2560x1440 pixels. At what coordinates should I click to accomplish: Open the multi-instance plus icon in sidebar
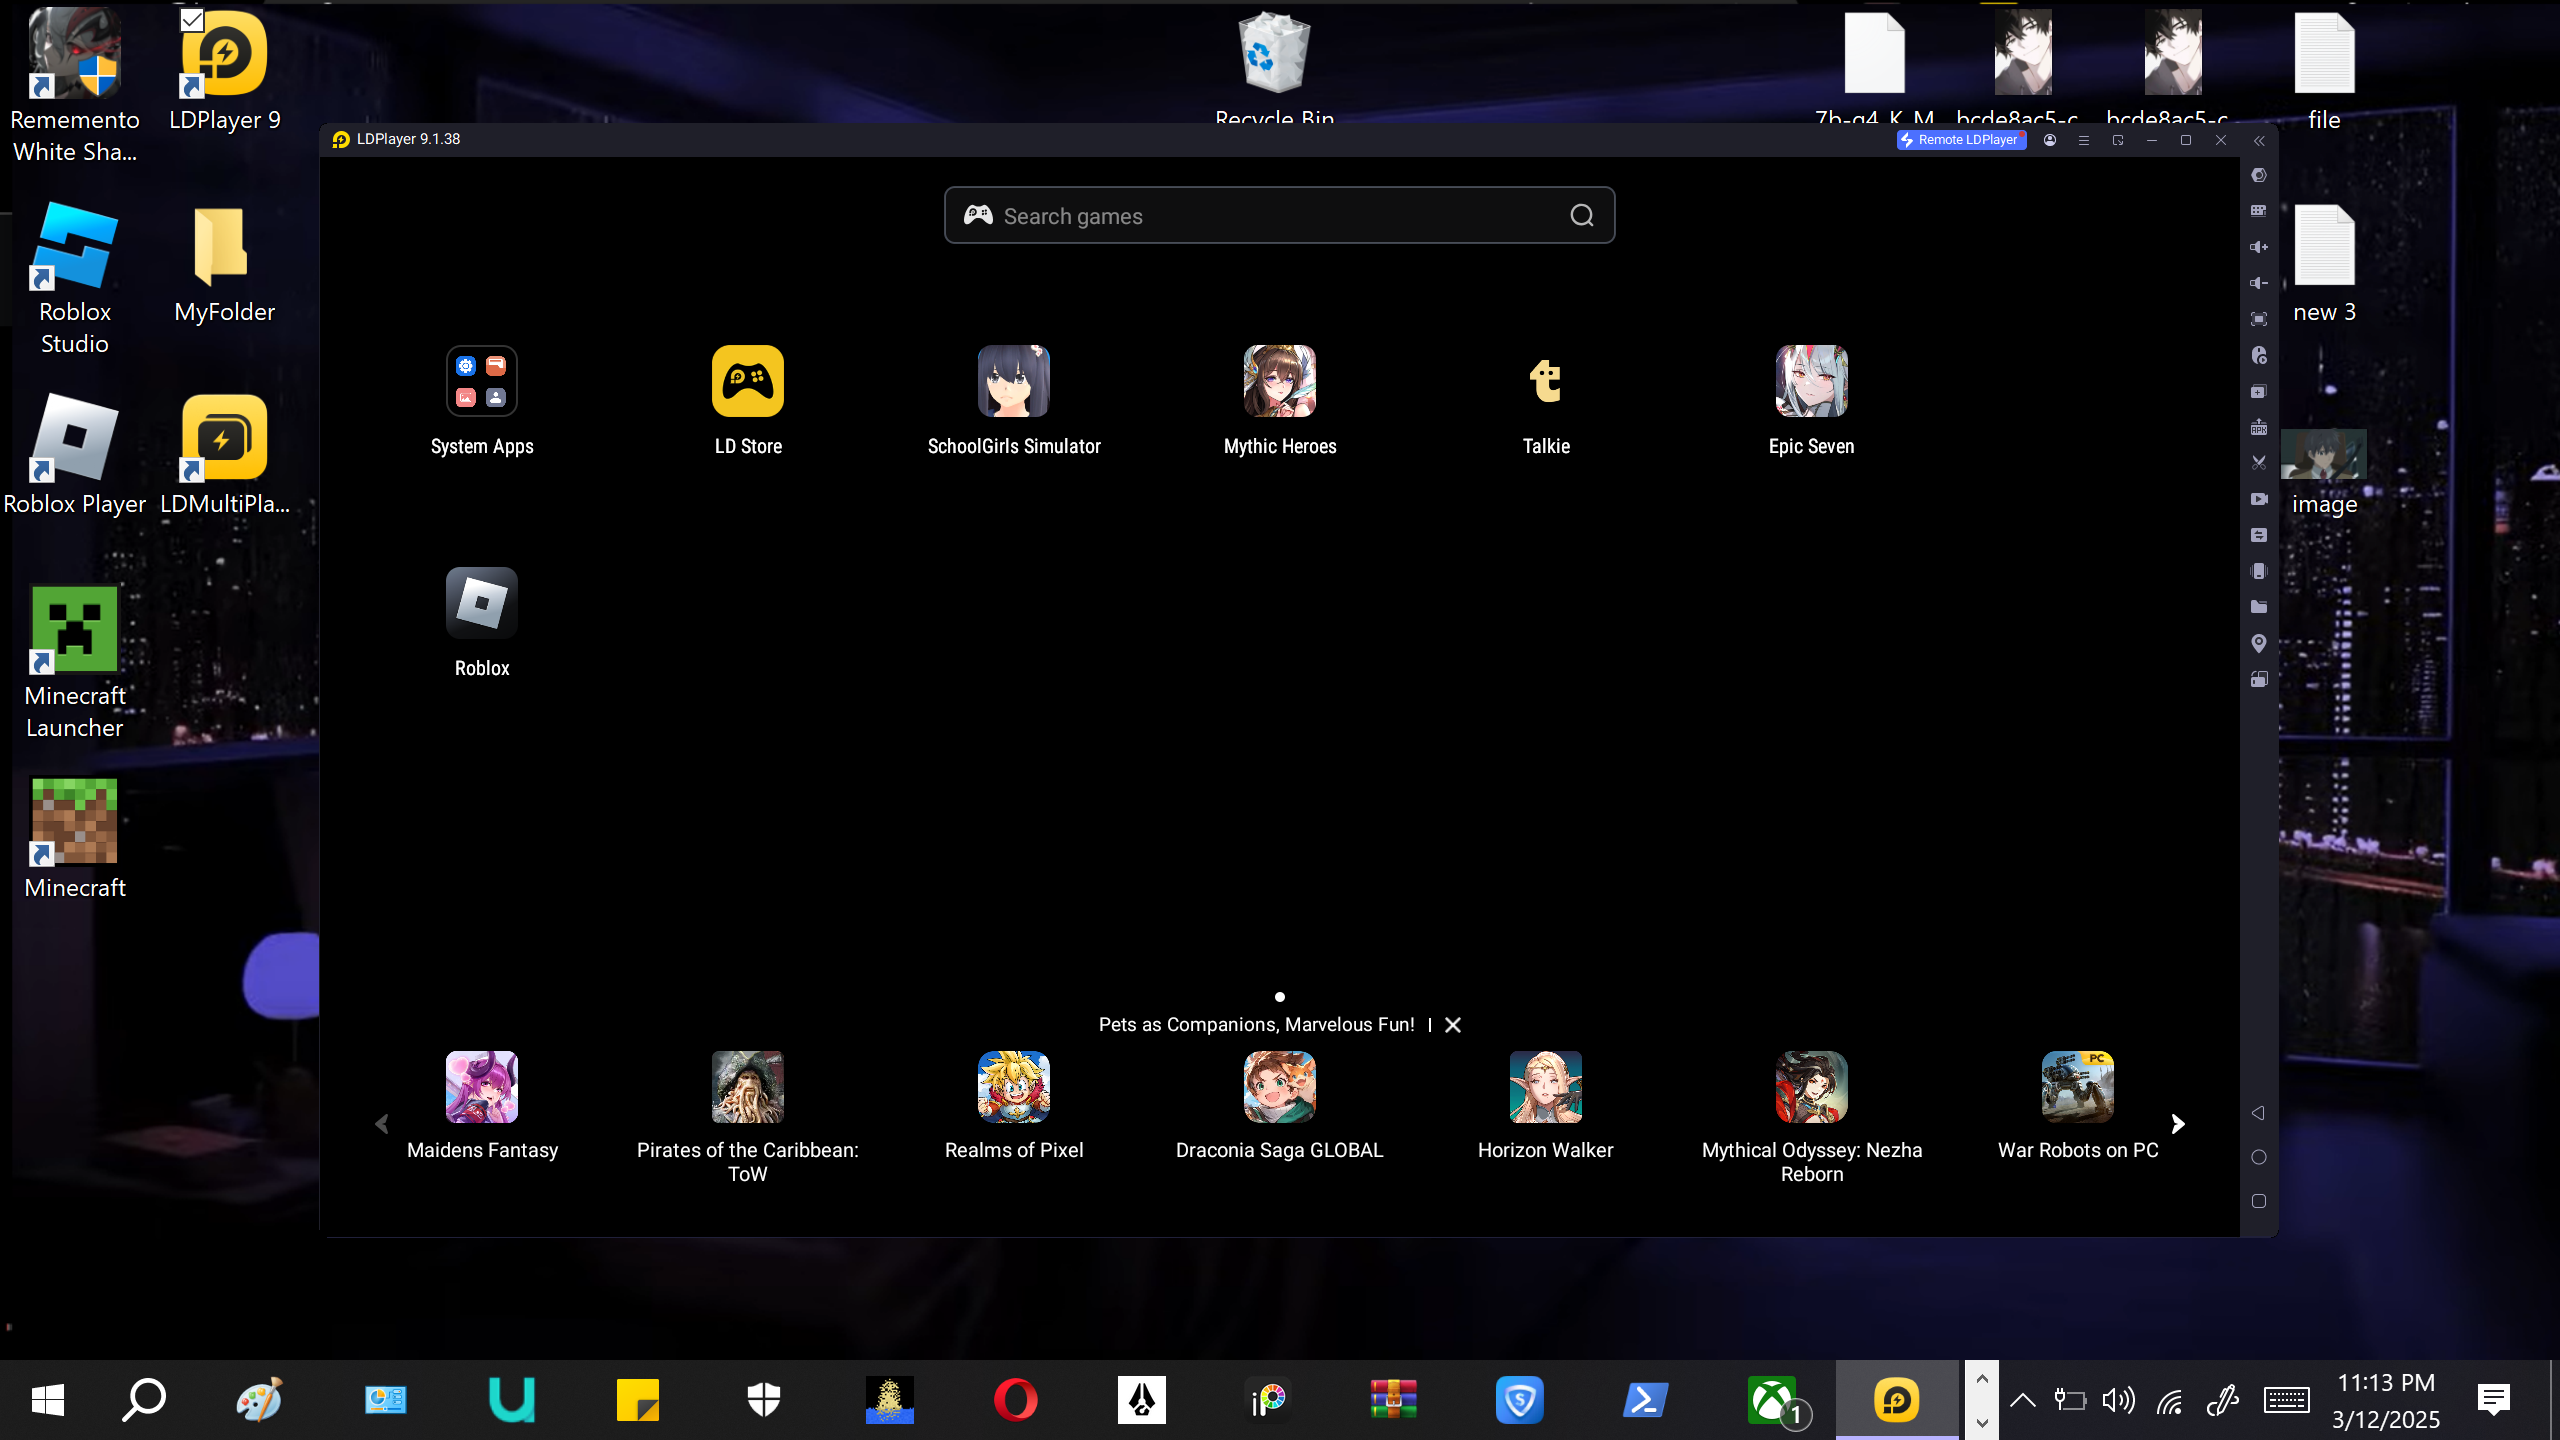point(2258,391)
